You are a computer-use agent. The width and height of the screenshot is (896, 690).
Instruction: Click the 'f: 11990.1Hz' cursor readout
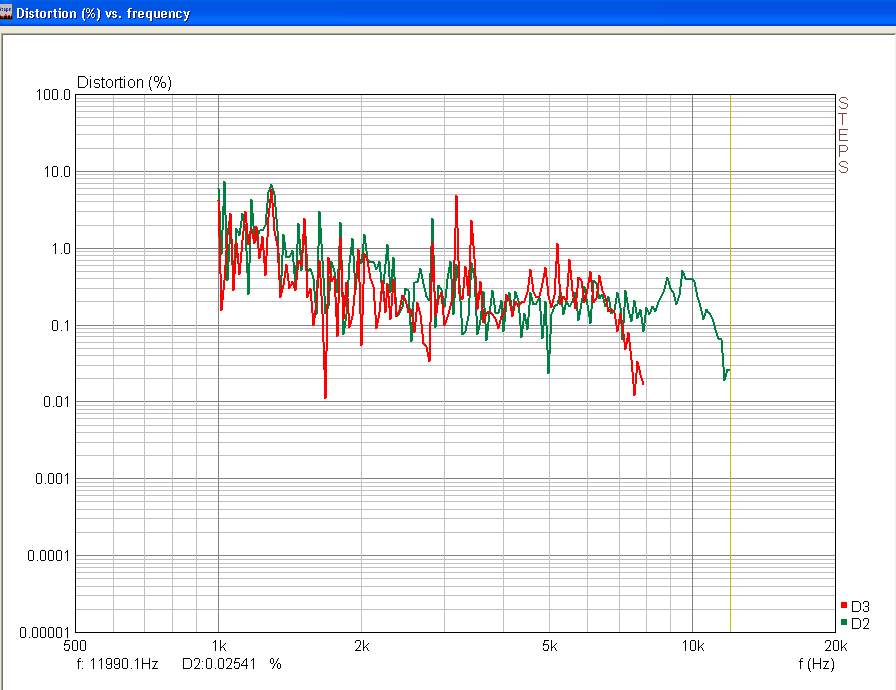118,664
